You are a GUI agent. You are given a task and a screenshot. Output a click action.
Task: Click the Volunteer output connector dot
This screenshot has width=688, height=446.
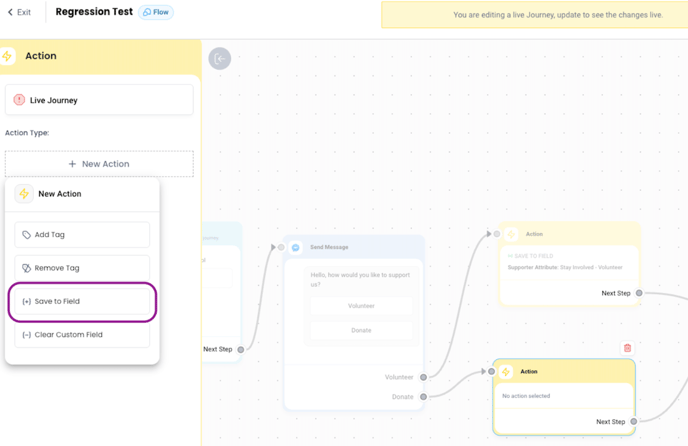tap(423, 377)
